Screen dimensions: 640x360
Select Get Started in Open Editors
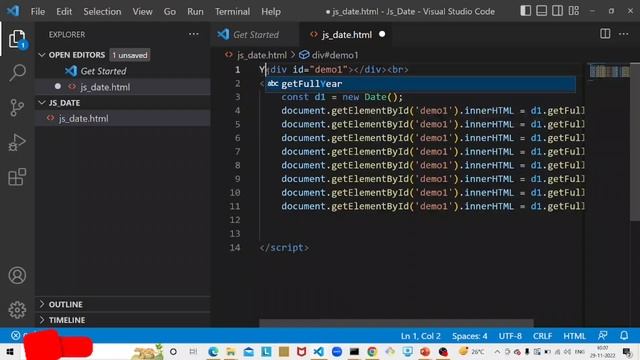123,71
